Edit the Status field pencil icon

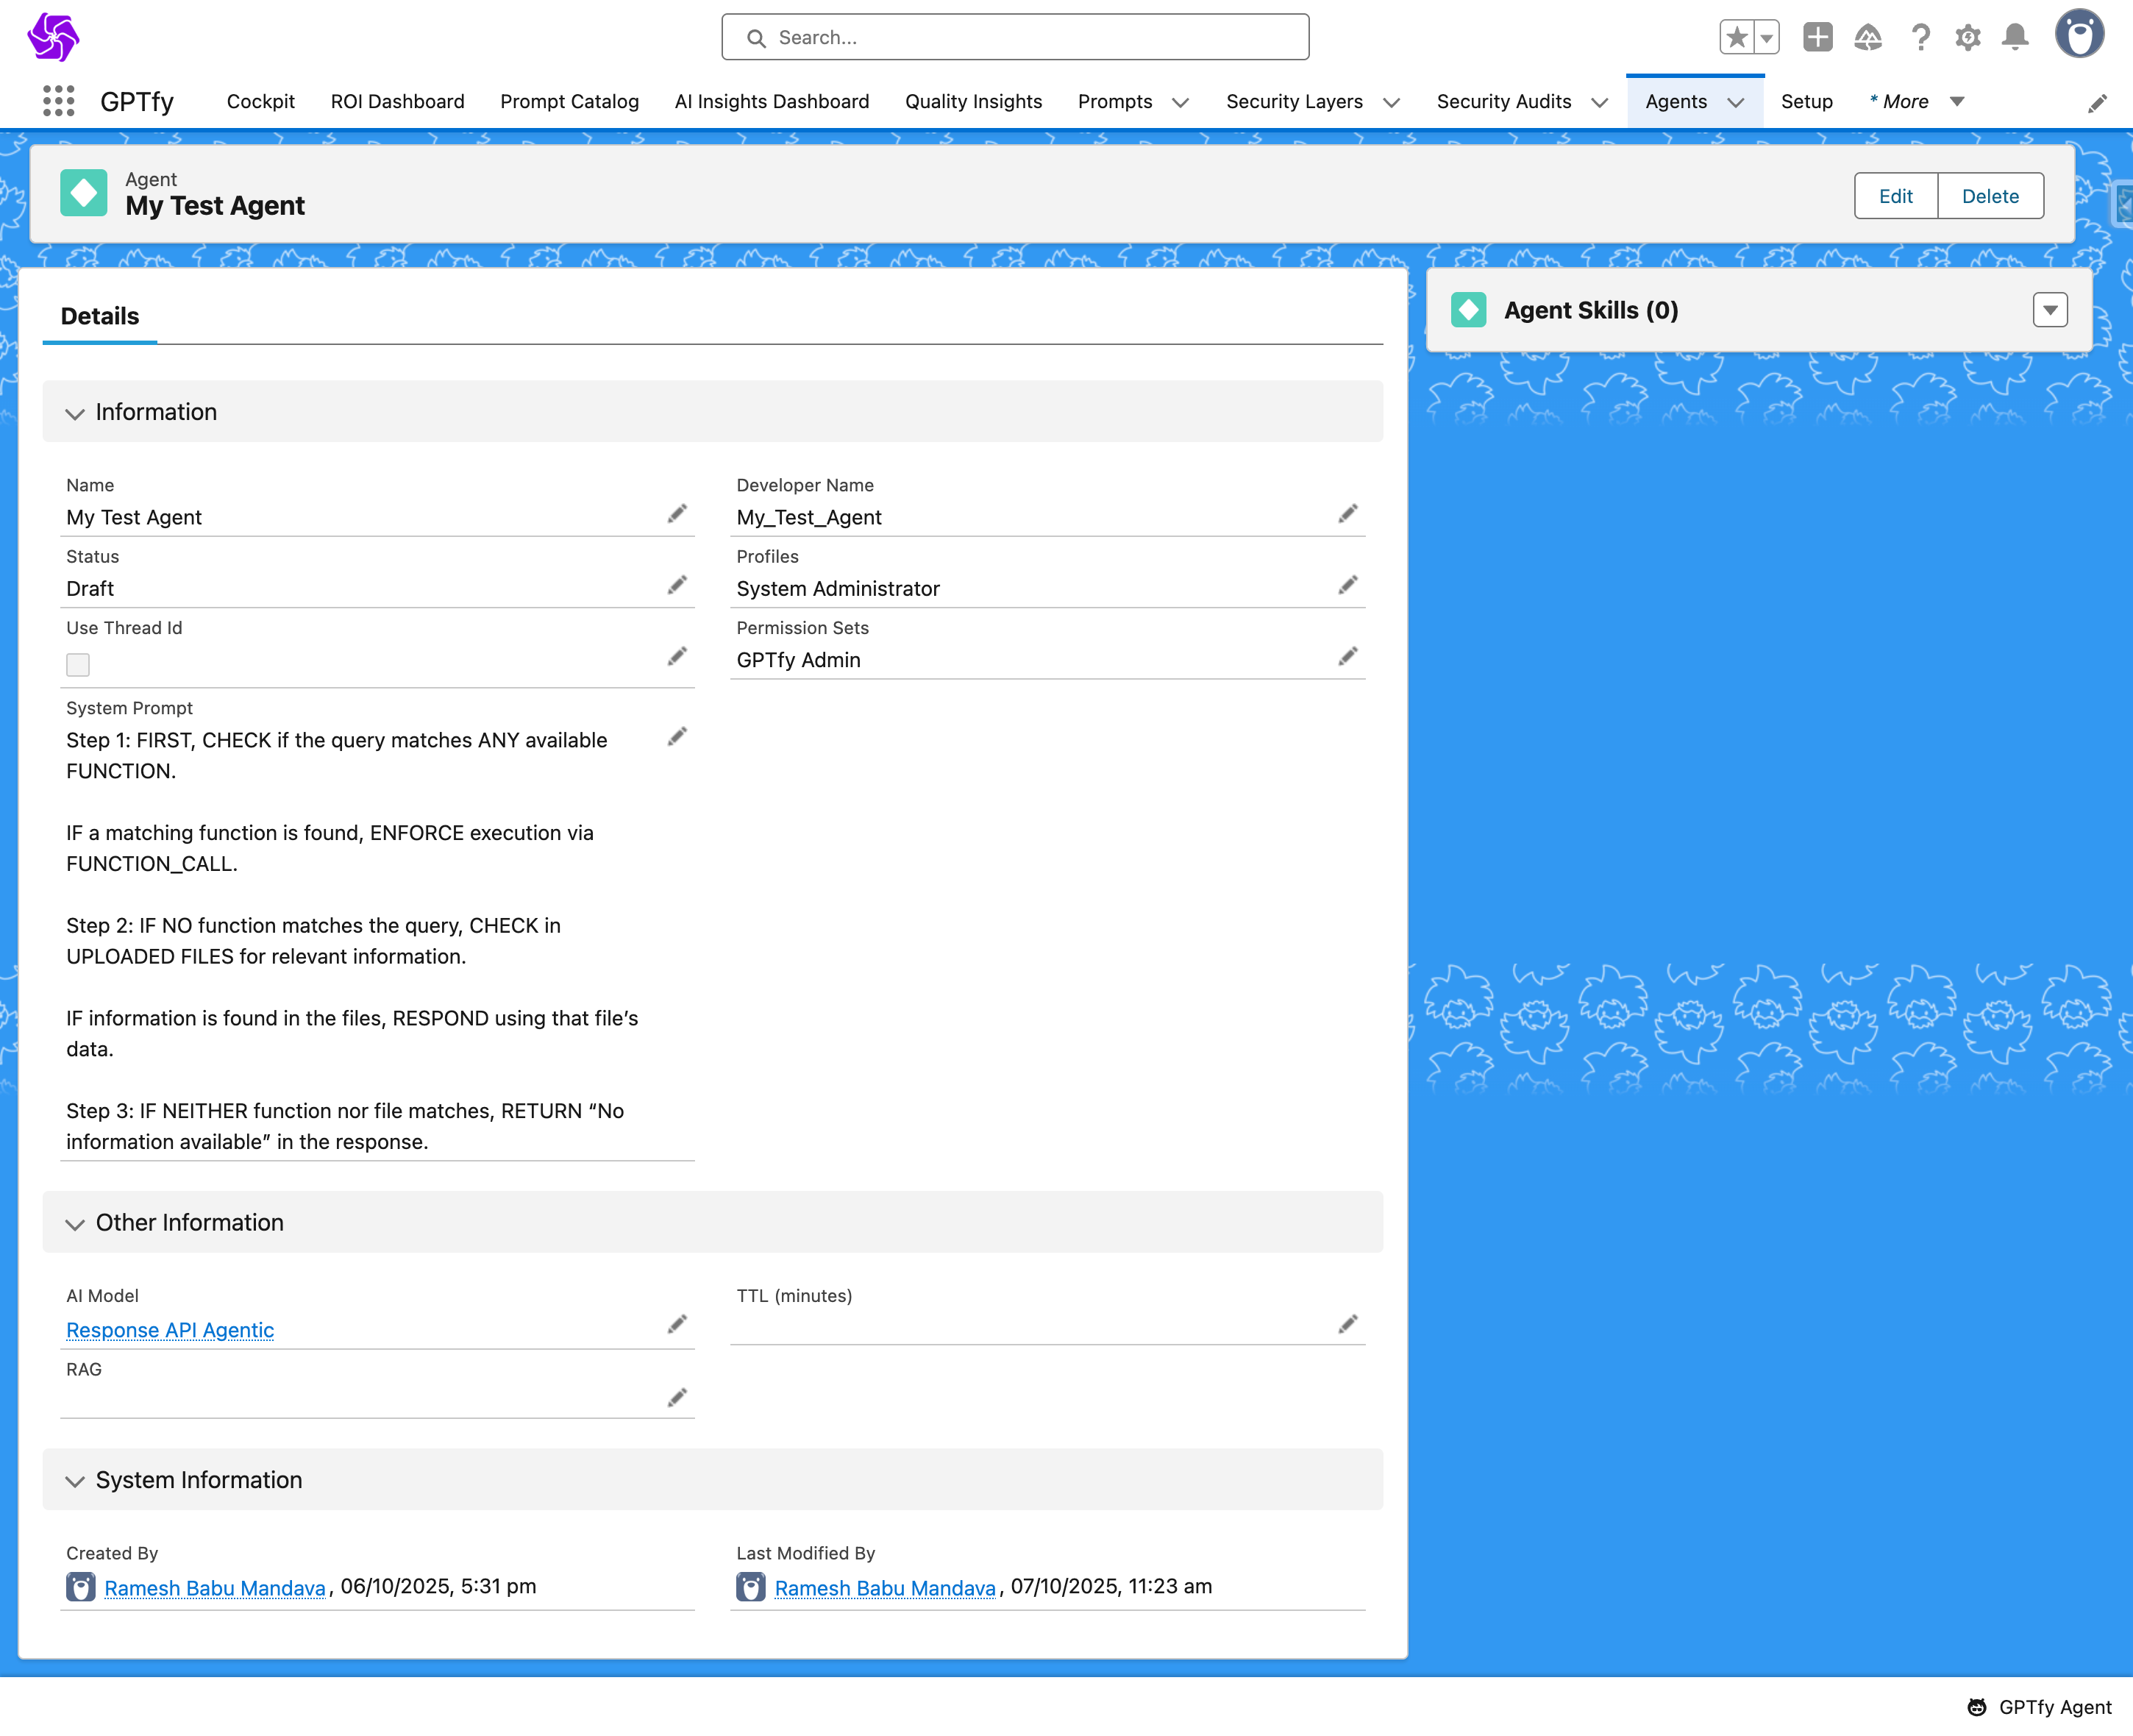[677, 585]
